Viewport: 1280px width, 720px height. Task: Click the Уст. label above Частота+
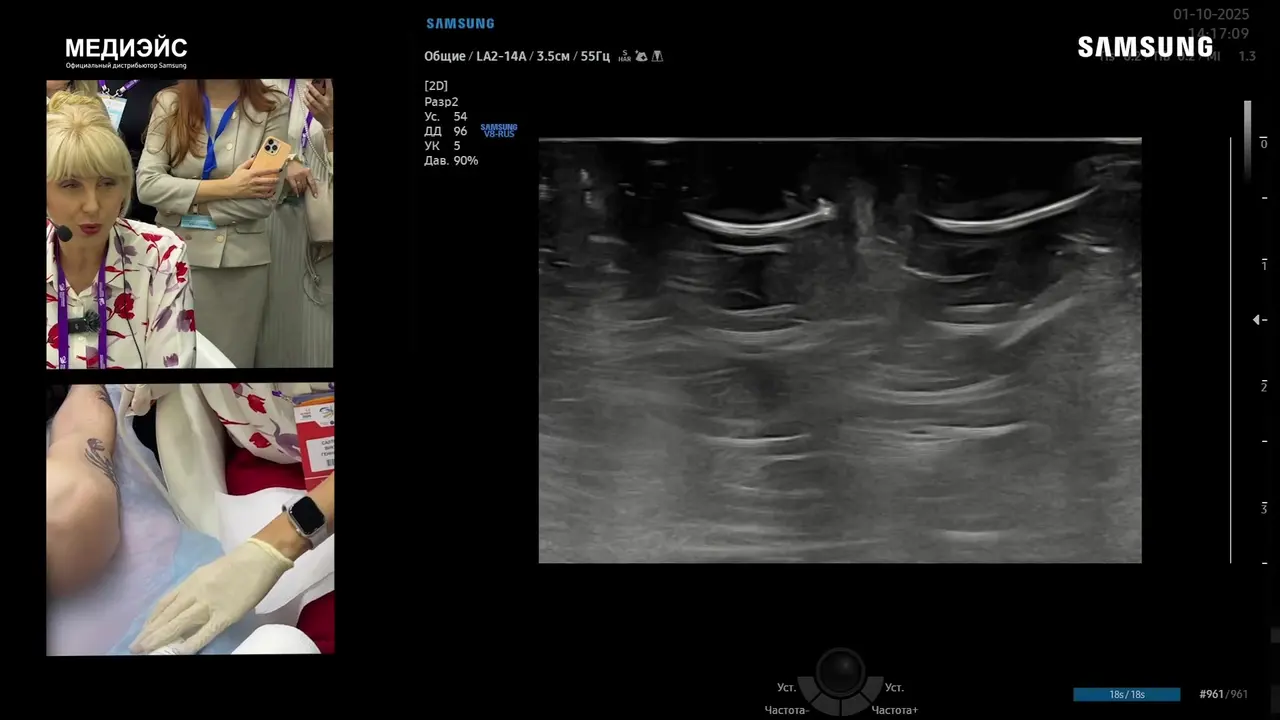tap(894, 688)
